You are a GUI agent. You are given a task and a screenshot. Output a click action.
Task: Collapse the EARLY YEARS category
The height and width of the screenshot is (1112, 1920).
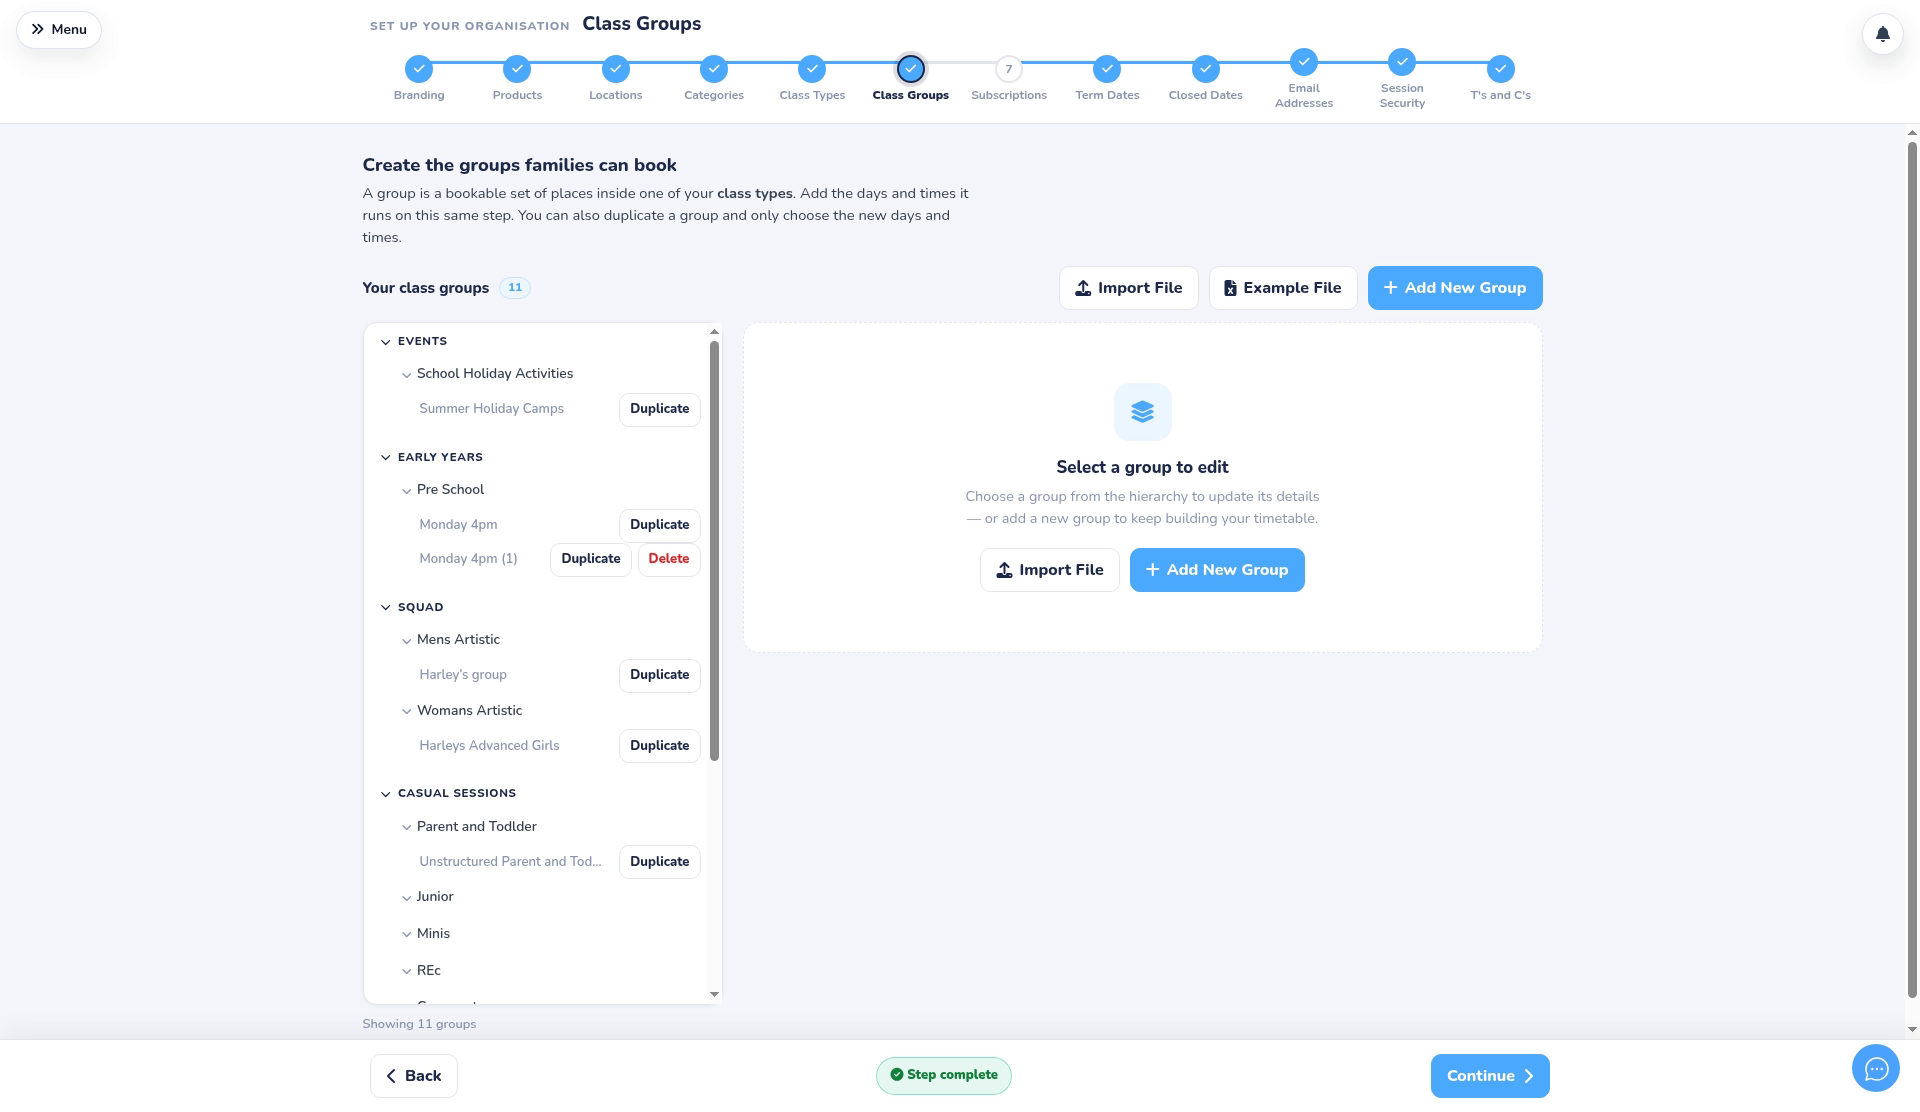pos(385,458)
